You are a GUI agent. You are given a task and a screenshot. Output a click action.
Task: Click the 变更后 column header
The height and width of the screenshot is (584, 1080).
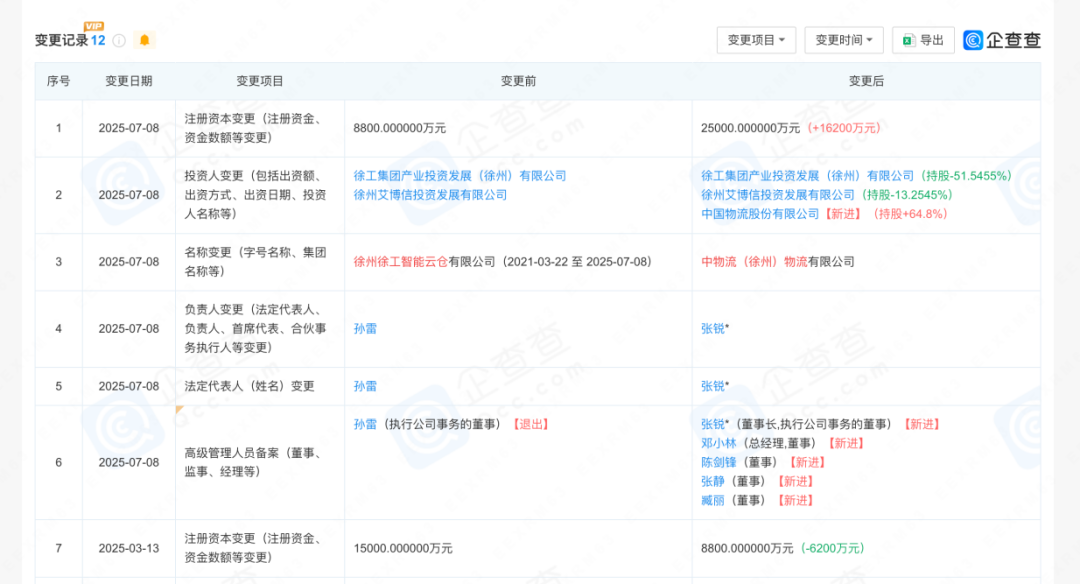pyautogui.click(x=866, y=81)
